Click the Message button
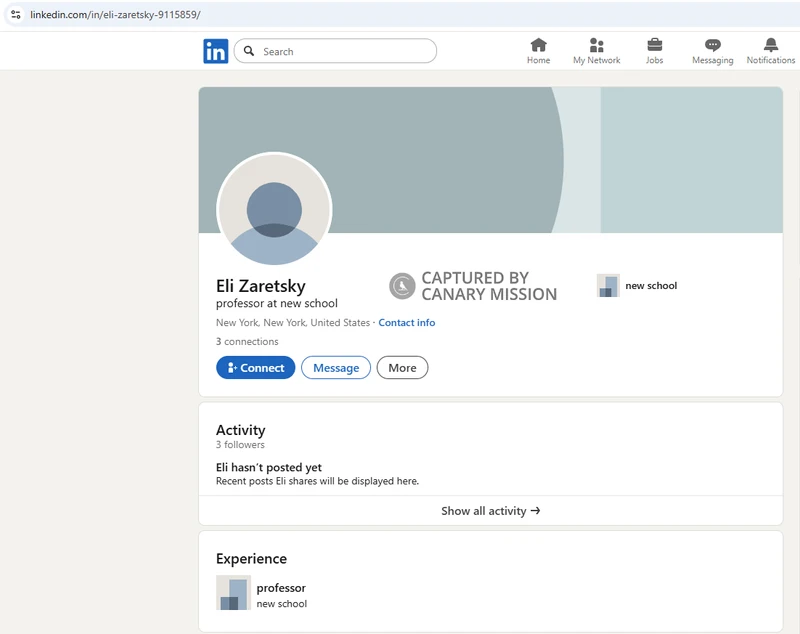 [x=336, y=368]
